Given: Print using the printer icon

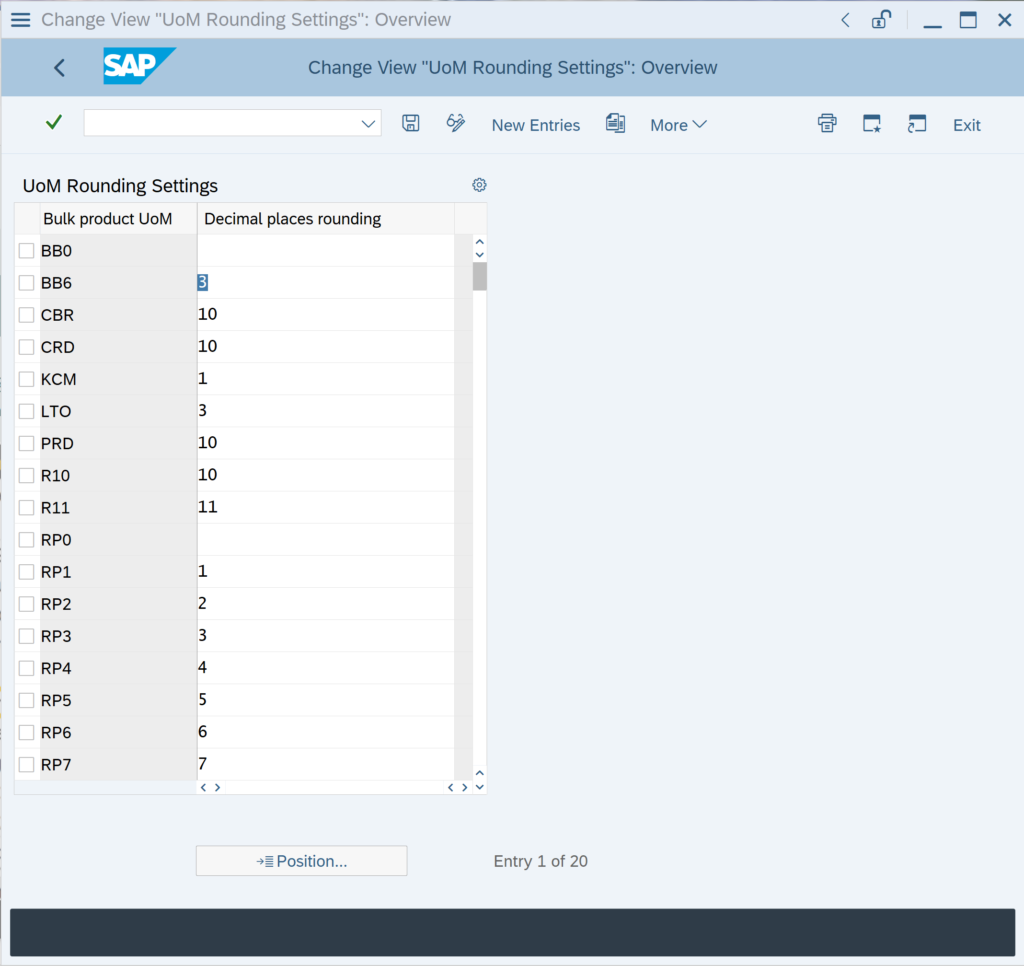Looking at the screenshot, I should 827,123.
